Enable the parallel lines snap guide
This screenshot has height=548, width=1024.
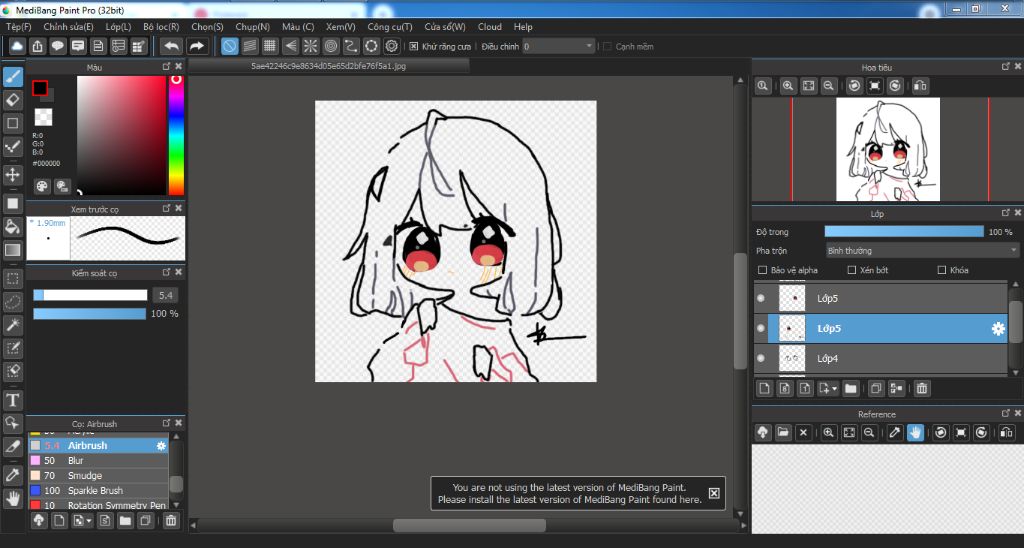point(249,46)
